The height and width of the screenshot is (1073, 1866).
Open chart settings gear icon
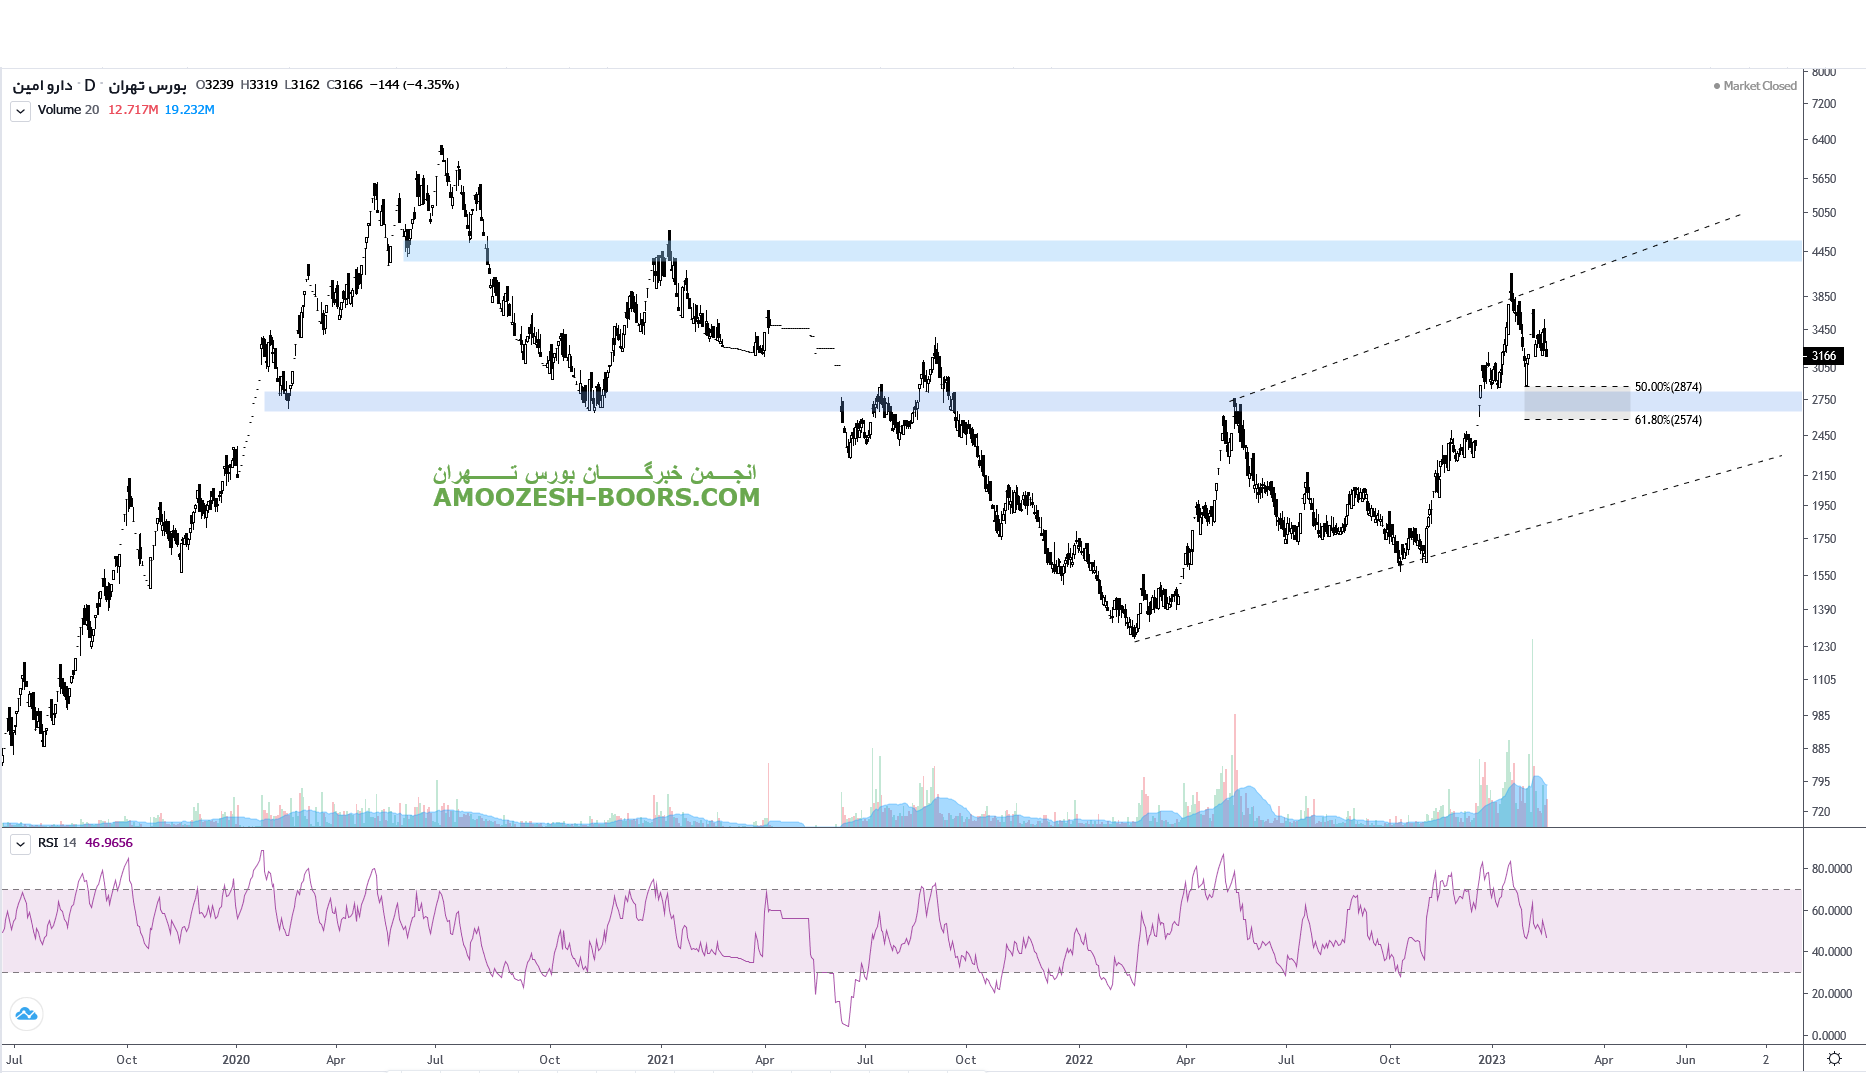point(1834,1058)
